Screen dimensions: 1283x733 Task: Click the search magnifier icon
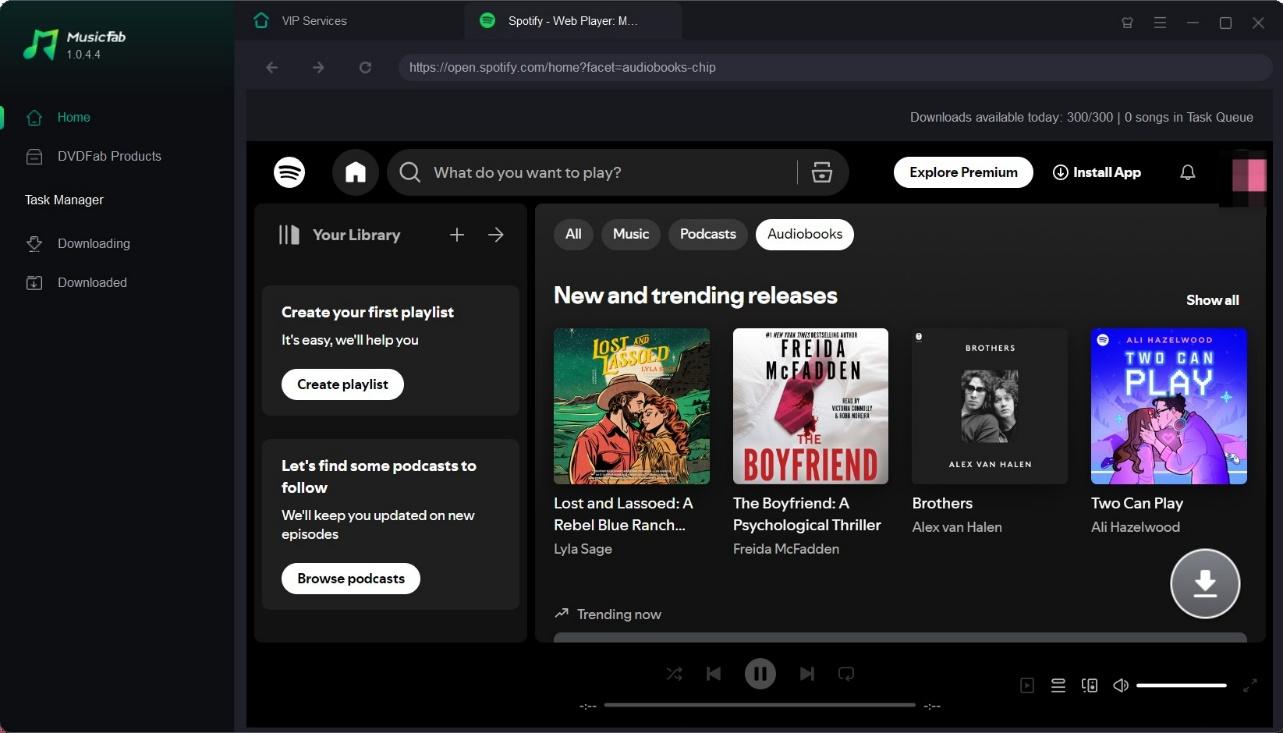pyautogui.click(x=409, y=172)
